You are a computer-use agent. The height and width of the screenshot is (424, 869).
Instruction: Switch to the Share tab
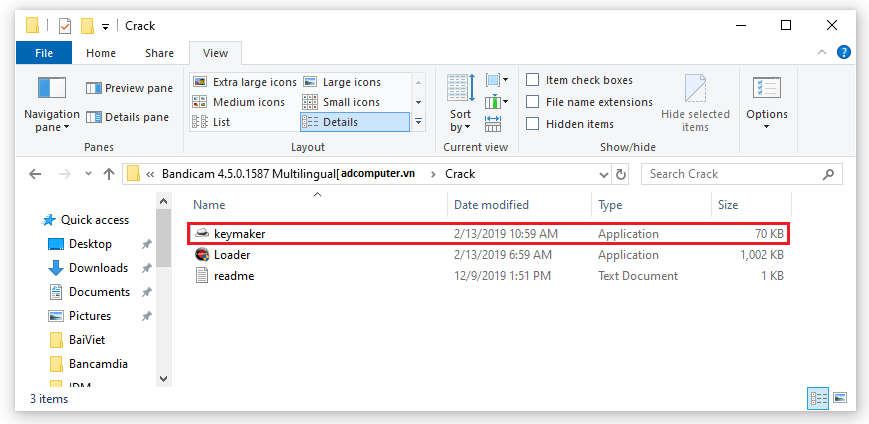(x=159, y=53)
